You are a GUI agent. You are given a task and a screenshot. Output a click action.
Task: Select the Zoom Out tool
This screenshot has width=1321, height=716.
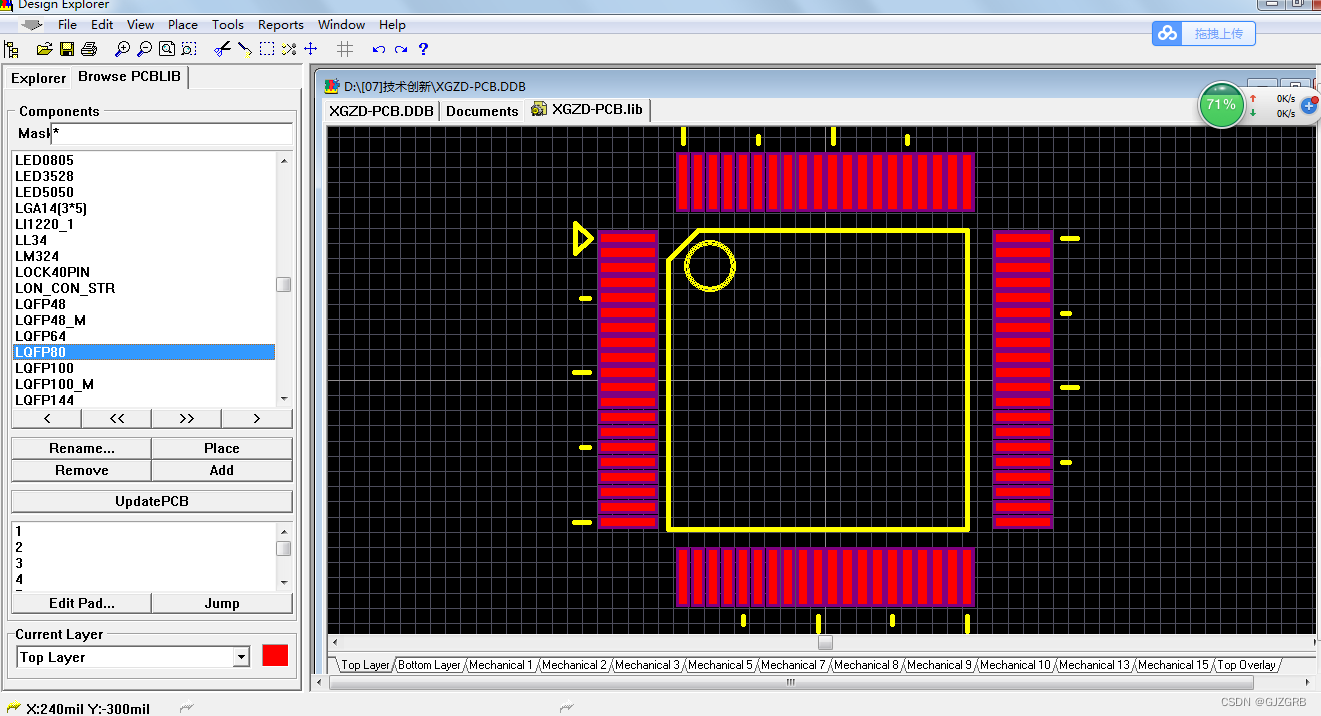tap(143, 48)
